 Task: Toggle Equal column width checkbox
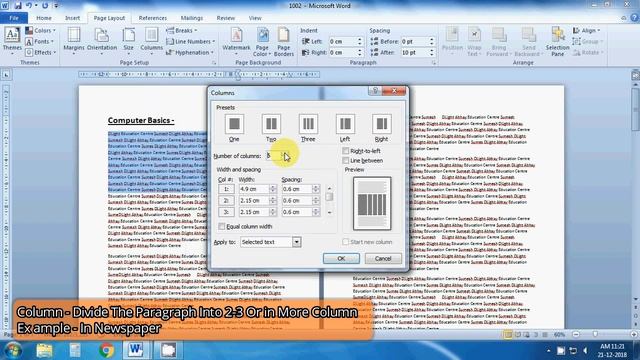coord(222,226)
